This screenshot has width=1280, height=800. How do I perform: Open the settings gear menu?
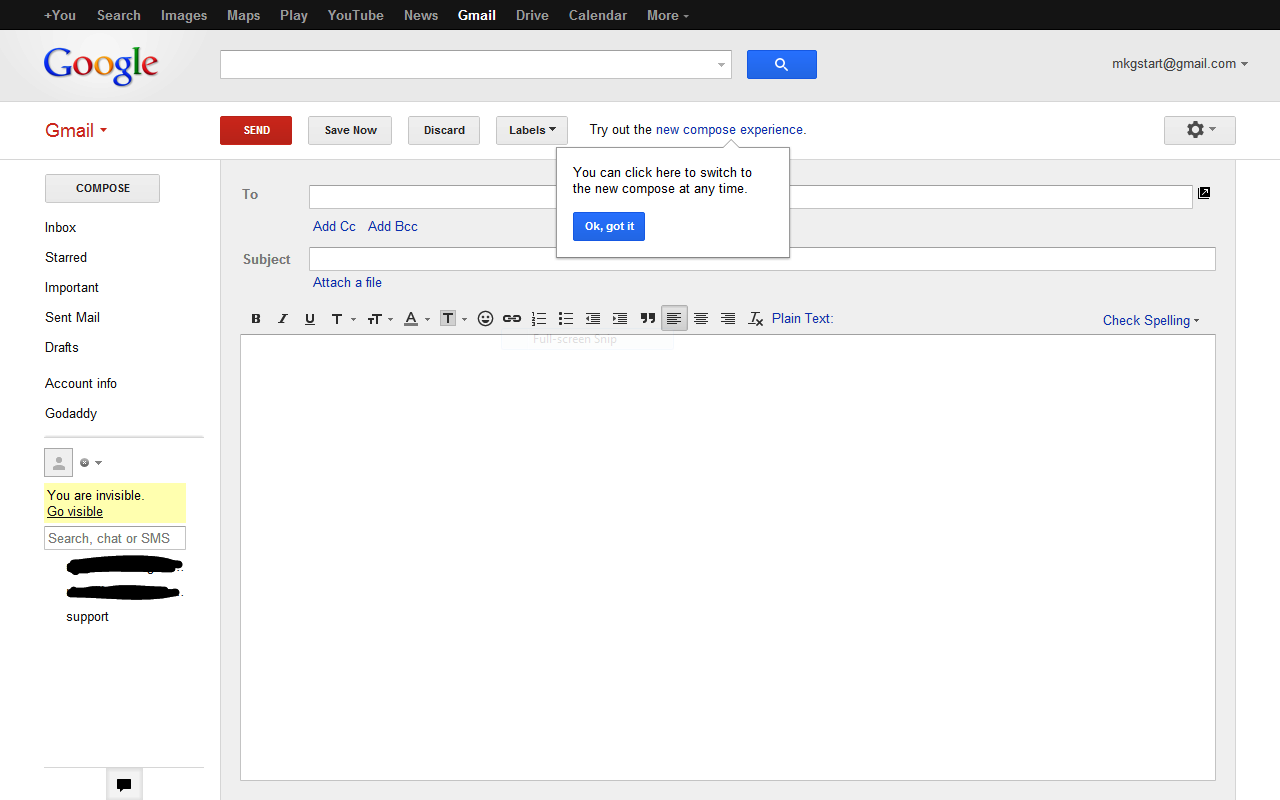1200,131
